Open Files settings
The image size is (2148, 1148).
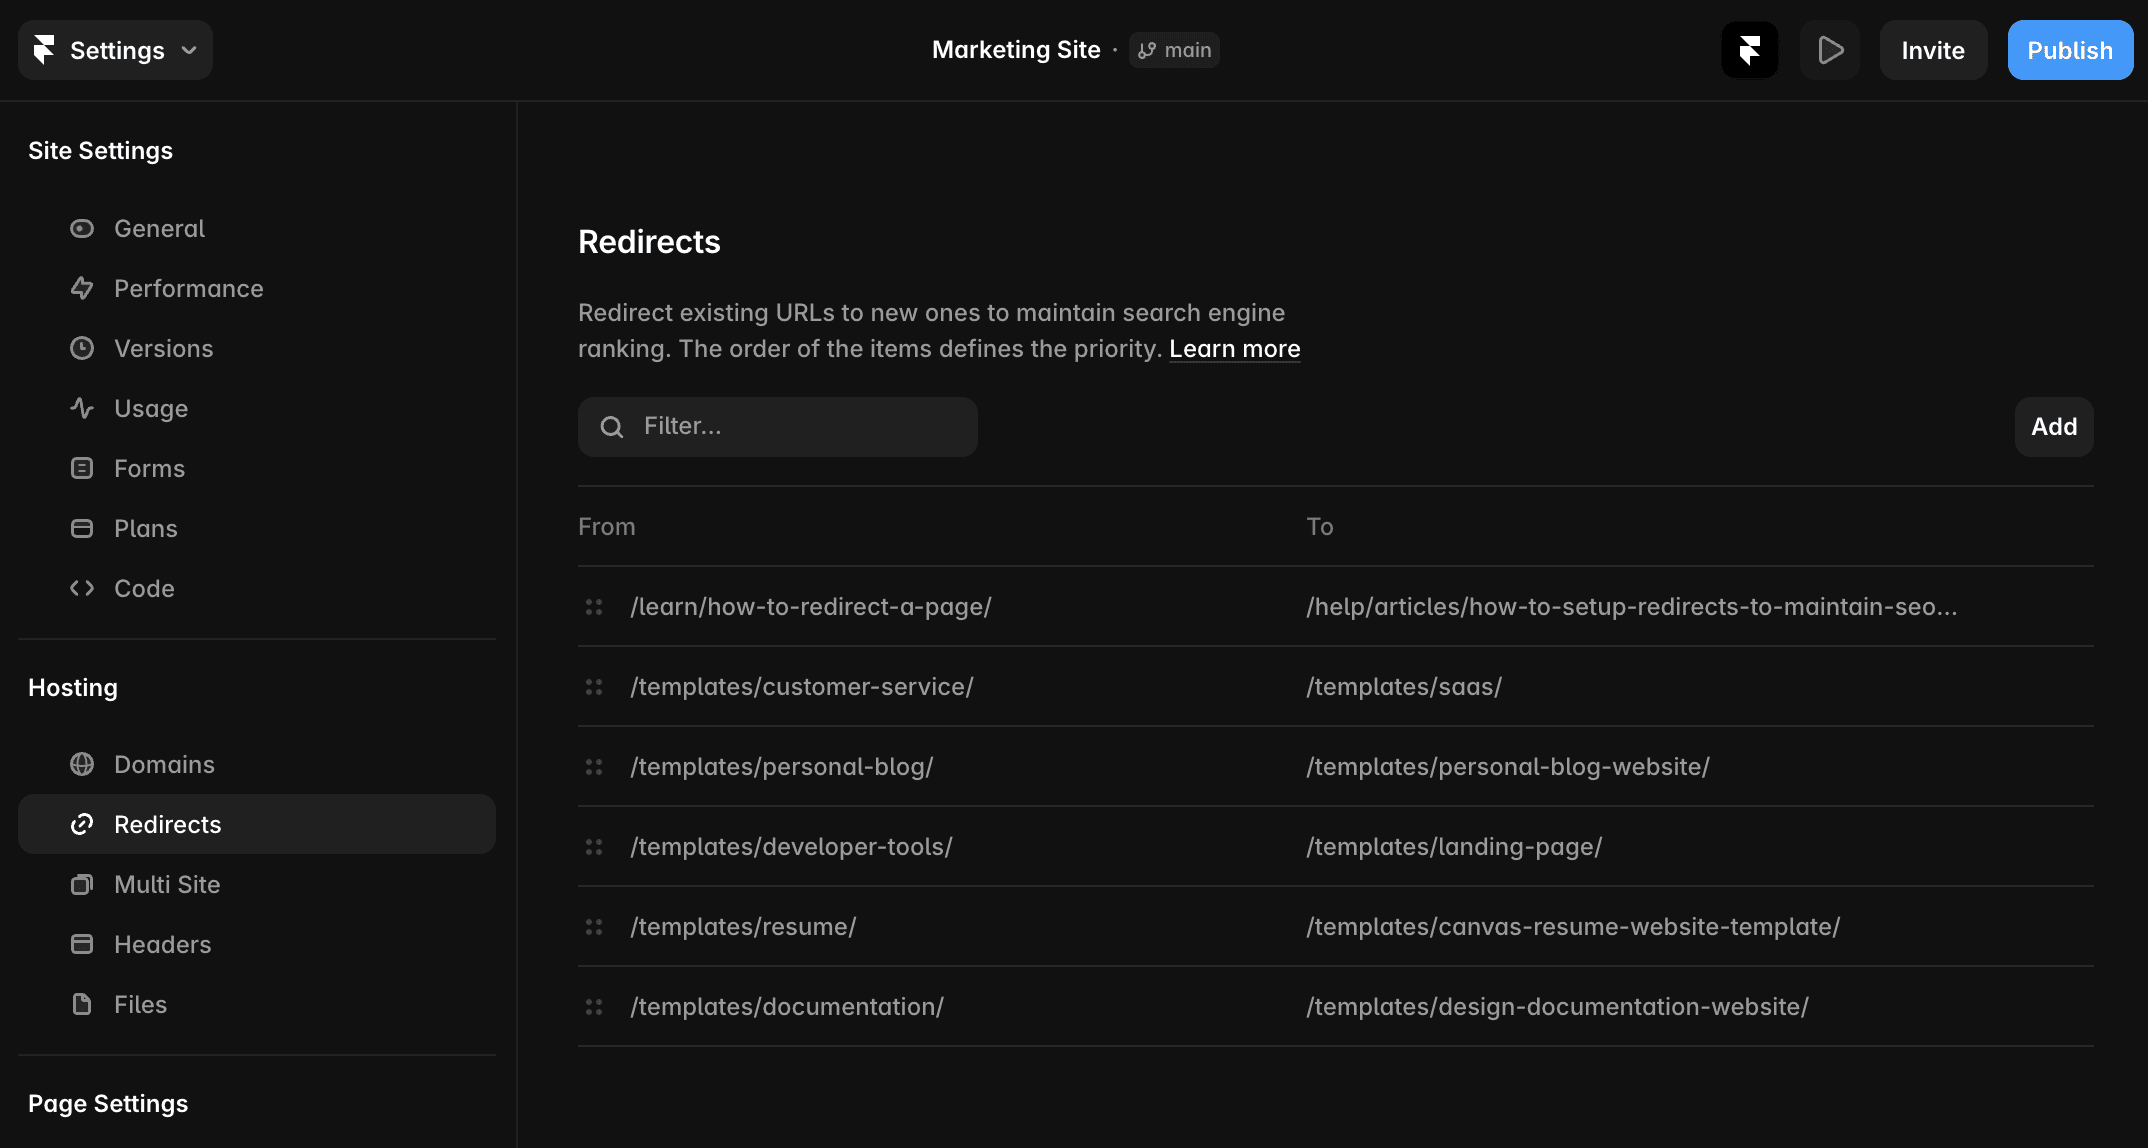[257, 1005]
